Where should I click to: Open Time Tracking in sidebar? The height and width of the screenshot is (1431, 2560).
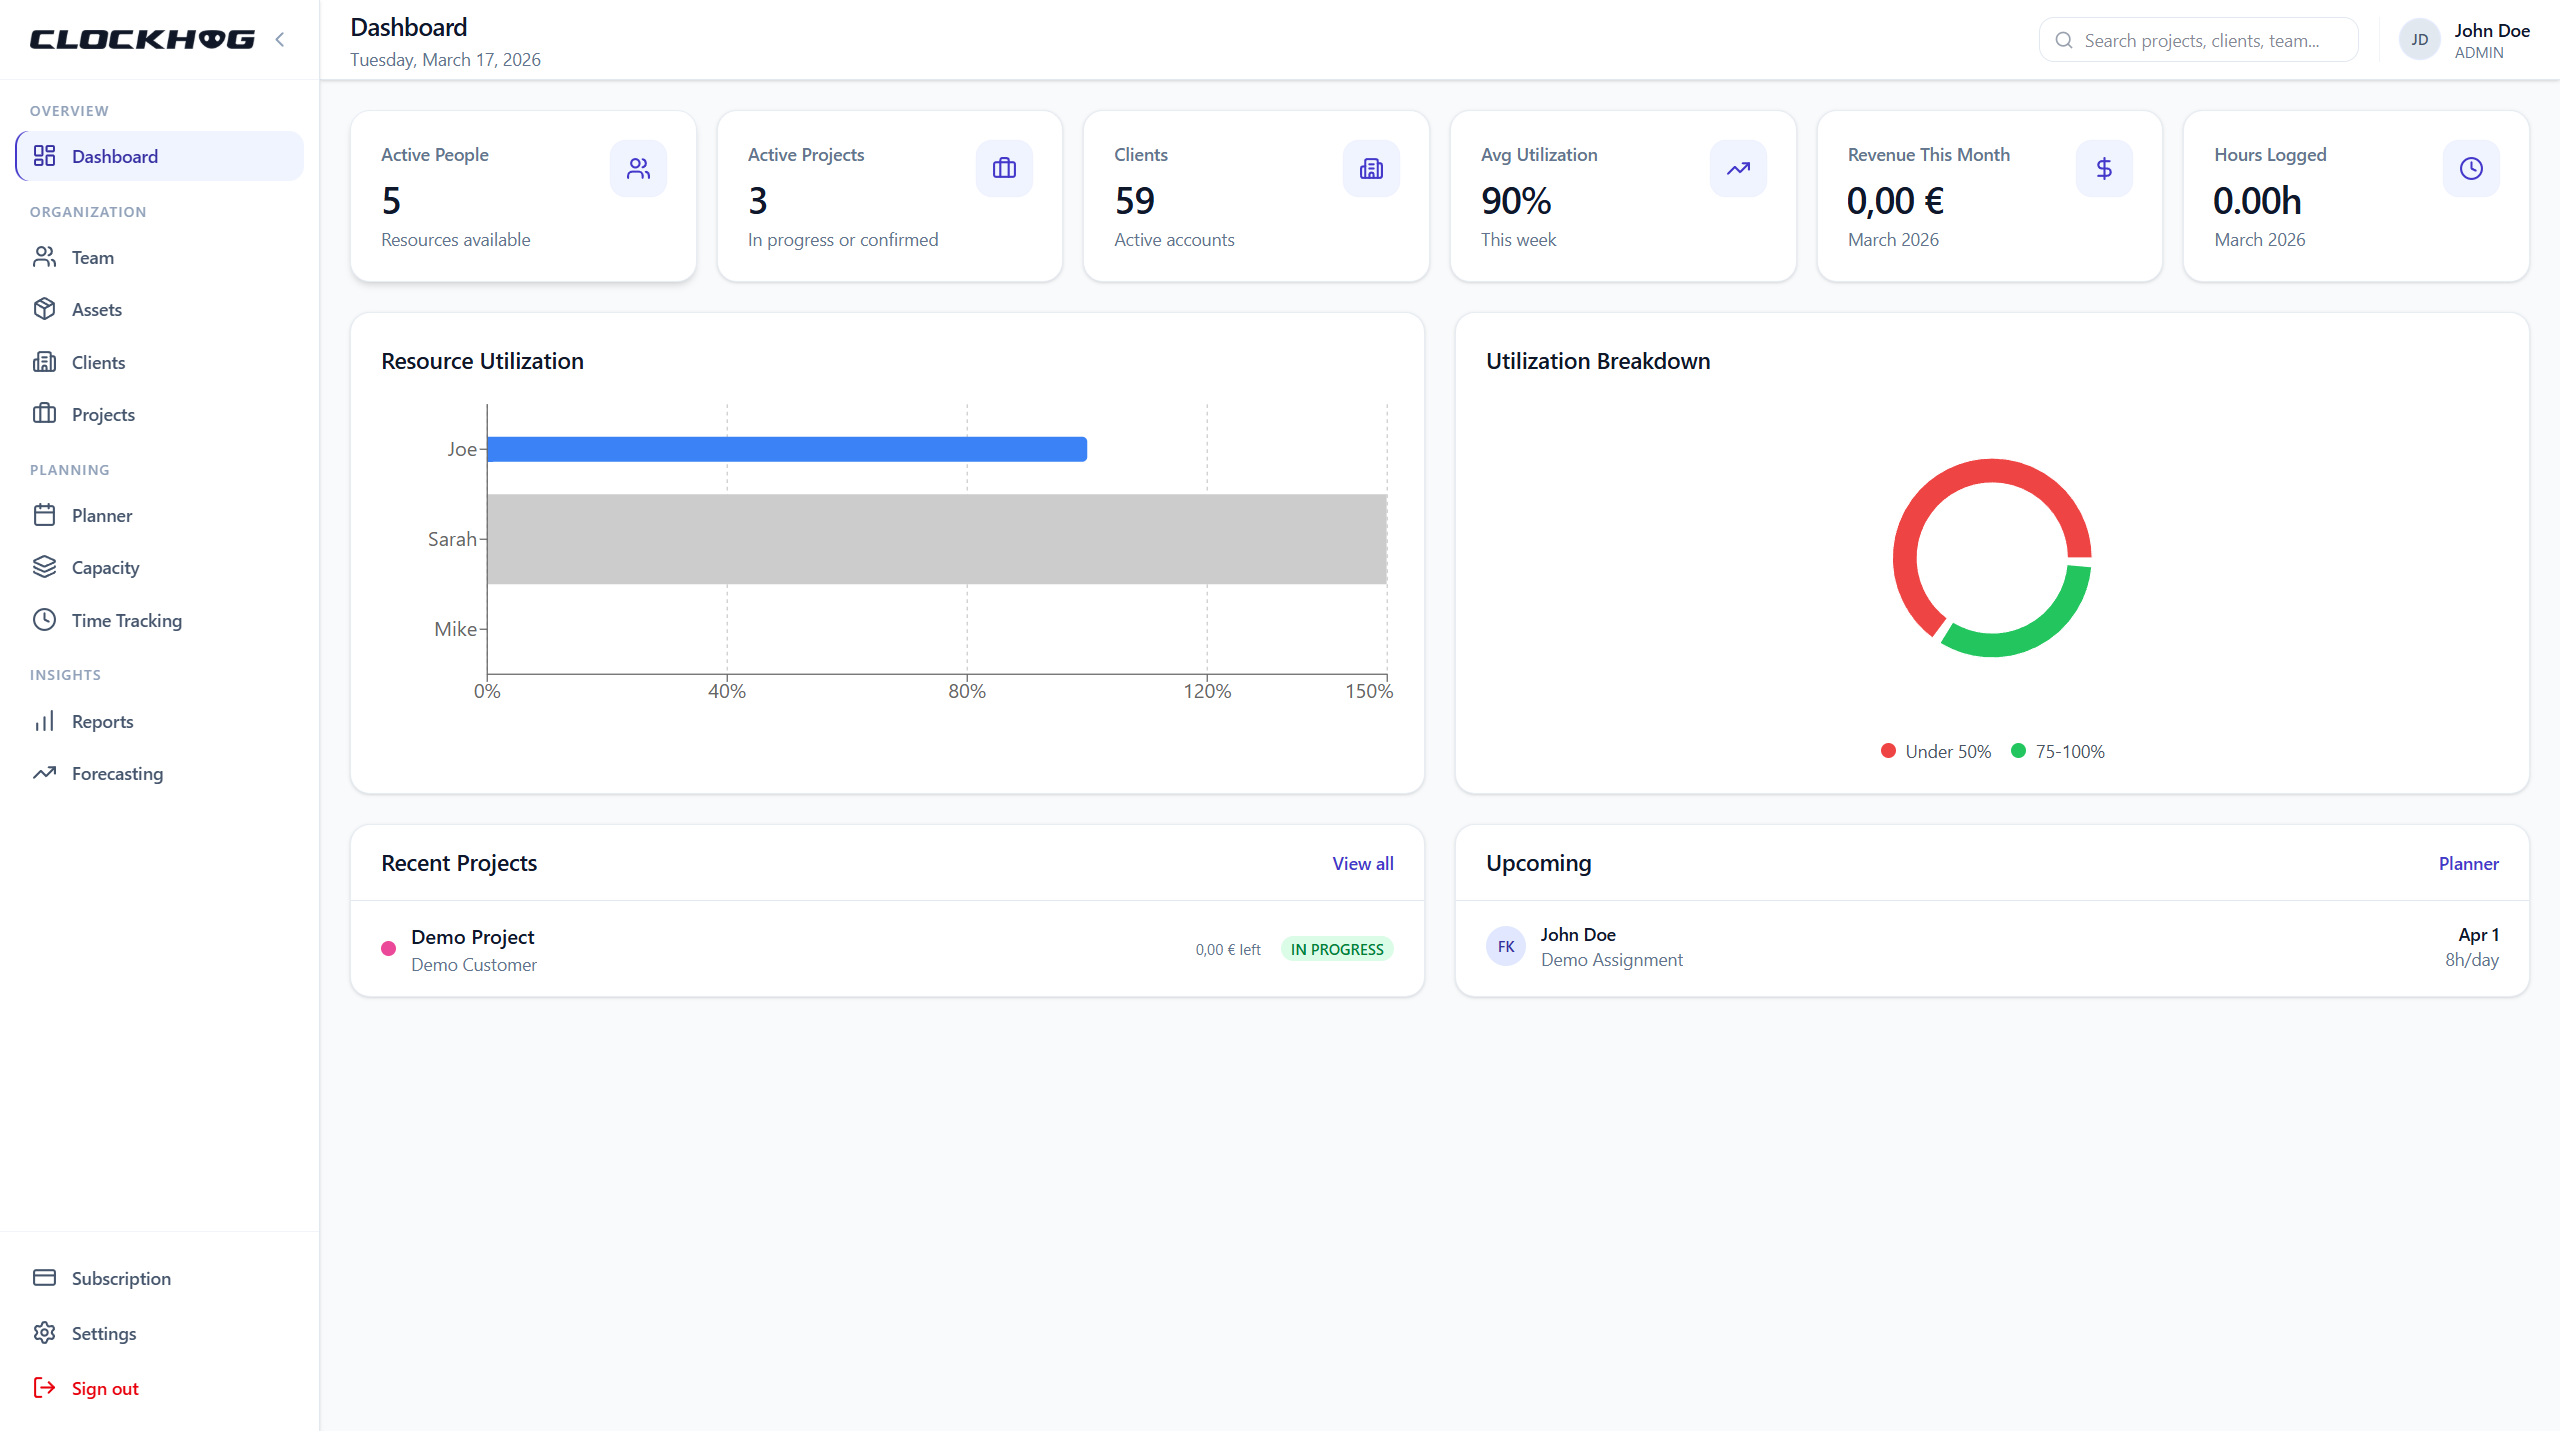[126, 620]
